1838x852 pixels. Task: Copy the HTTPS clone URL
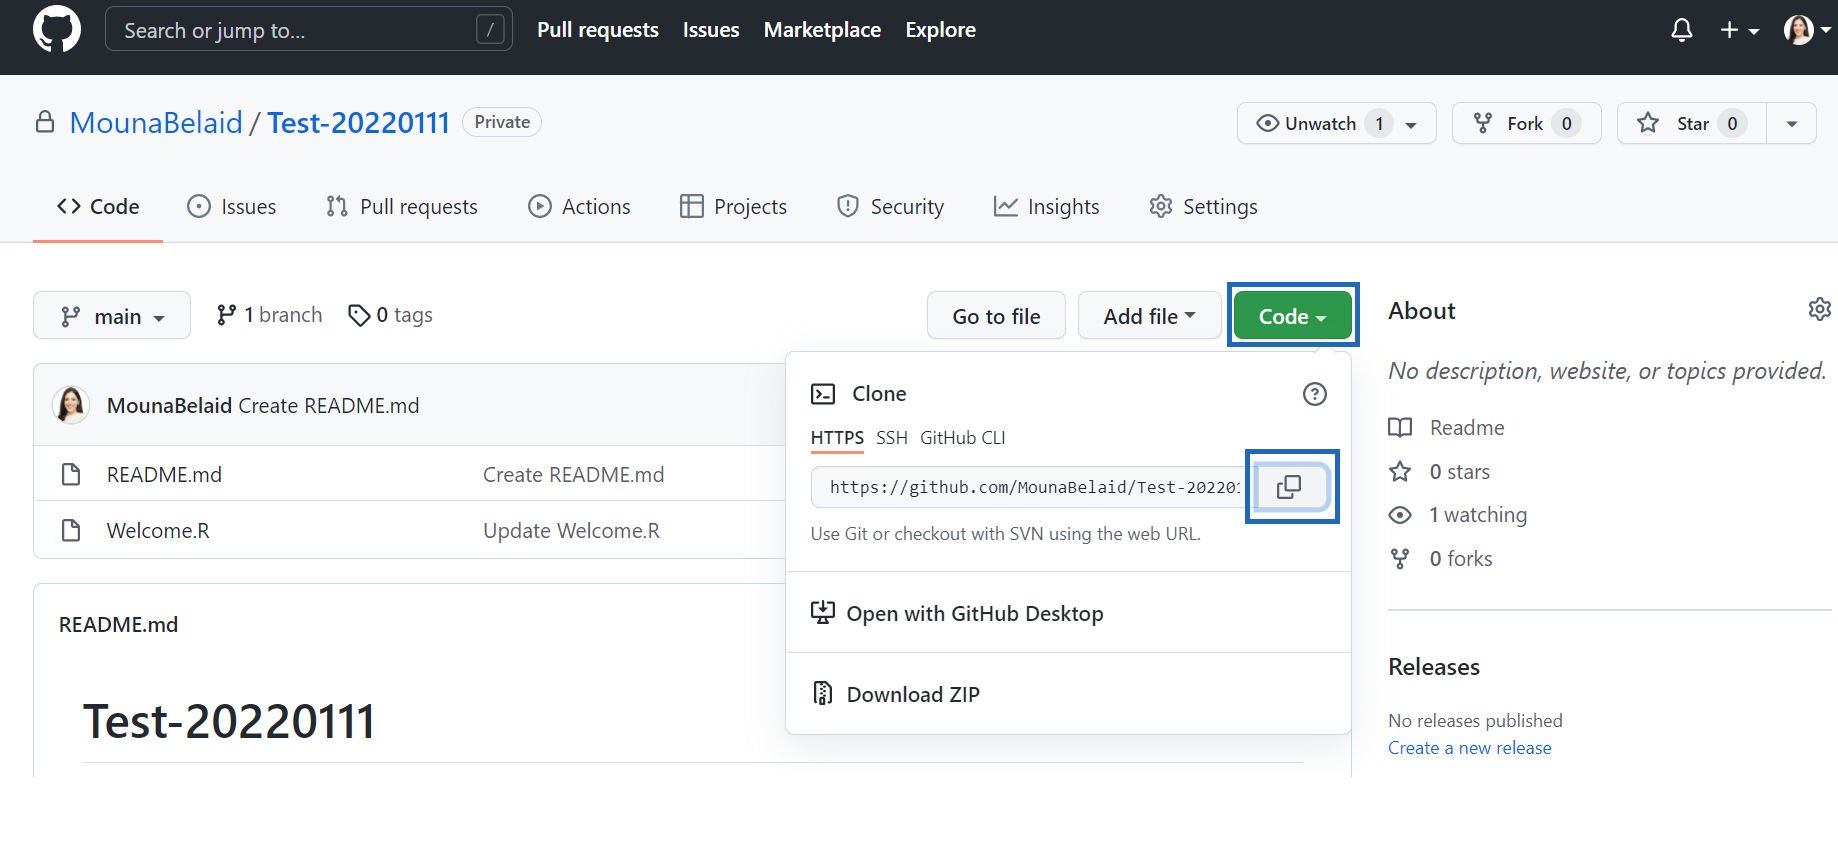point(1290,487)
